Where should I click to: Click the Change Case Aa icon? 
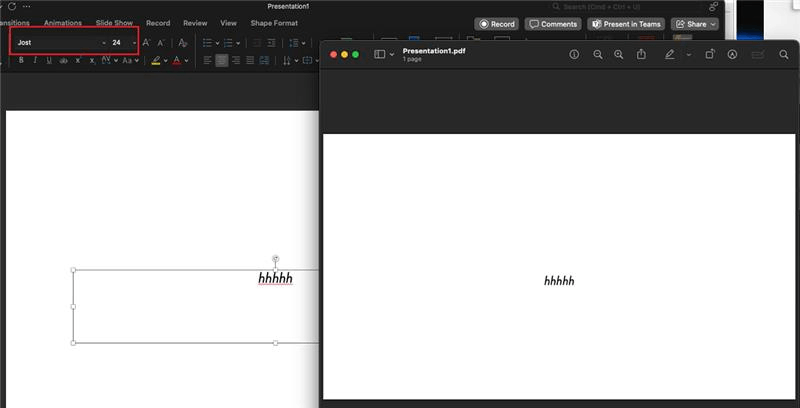click(x=127, y=61)
